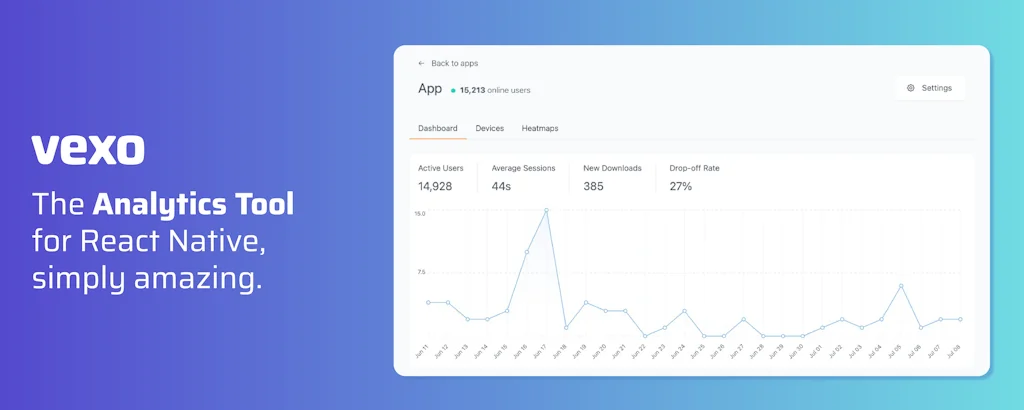Click the back arrow icon
1024x410 pixels.
[x=422, y=63]
